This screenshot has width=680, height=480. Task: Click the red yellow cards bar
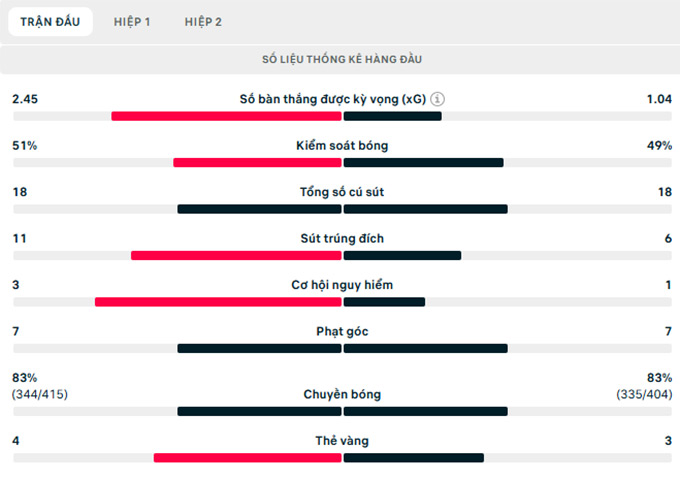pyautogui.click(x=247, y=458)
